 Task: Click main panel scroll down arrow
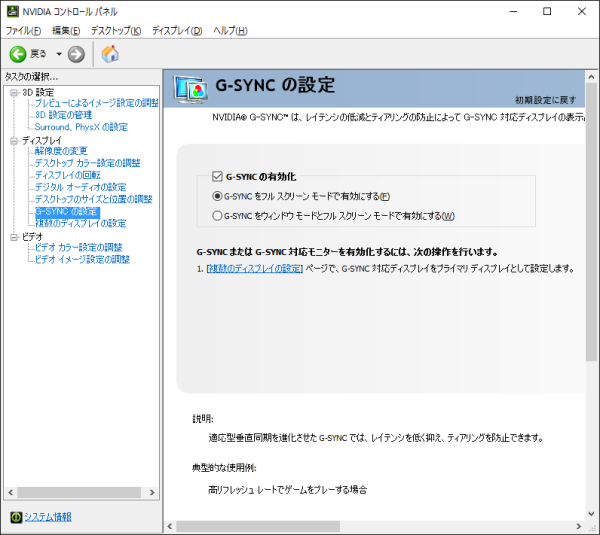click(x=591, y=514)
